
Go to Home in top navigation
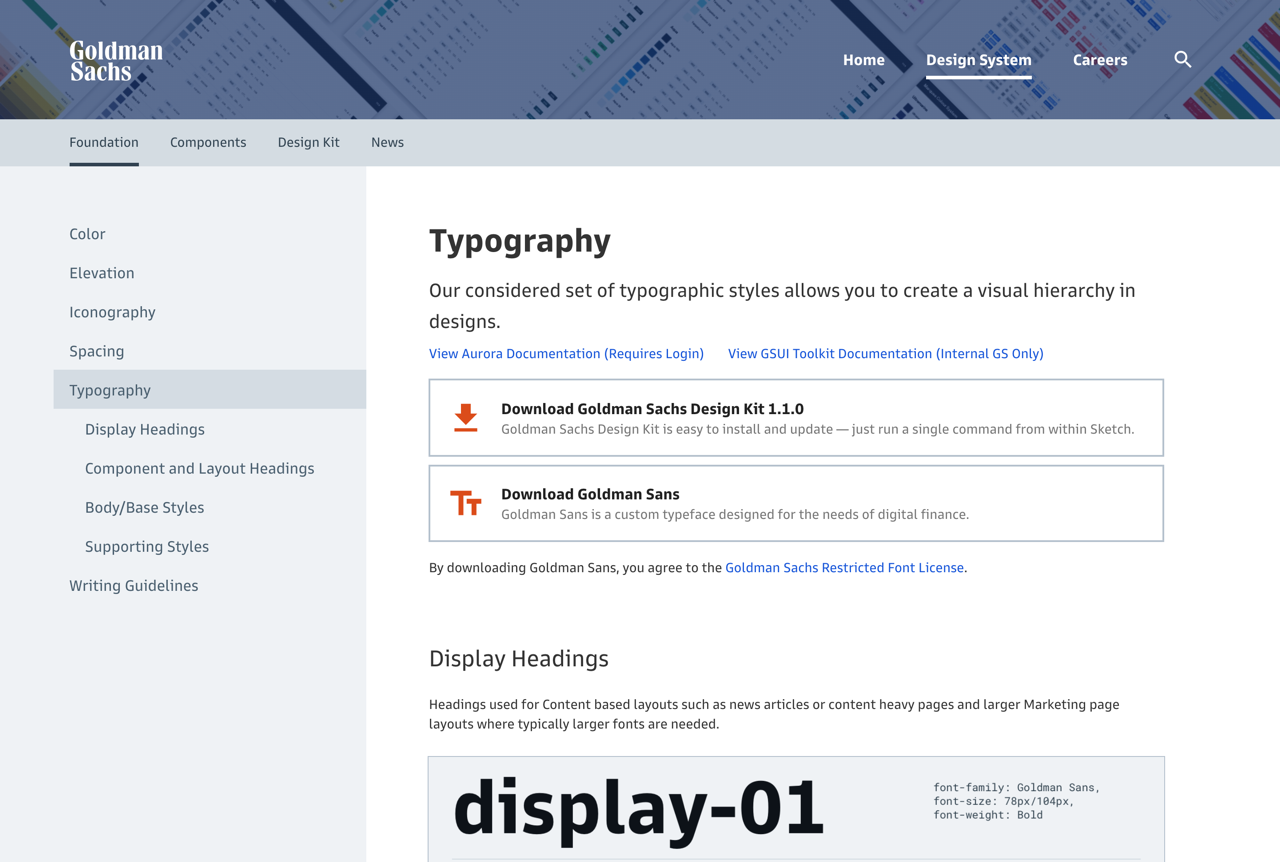[x=864, y=60]
